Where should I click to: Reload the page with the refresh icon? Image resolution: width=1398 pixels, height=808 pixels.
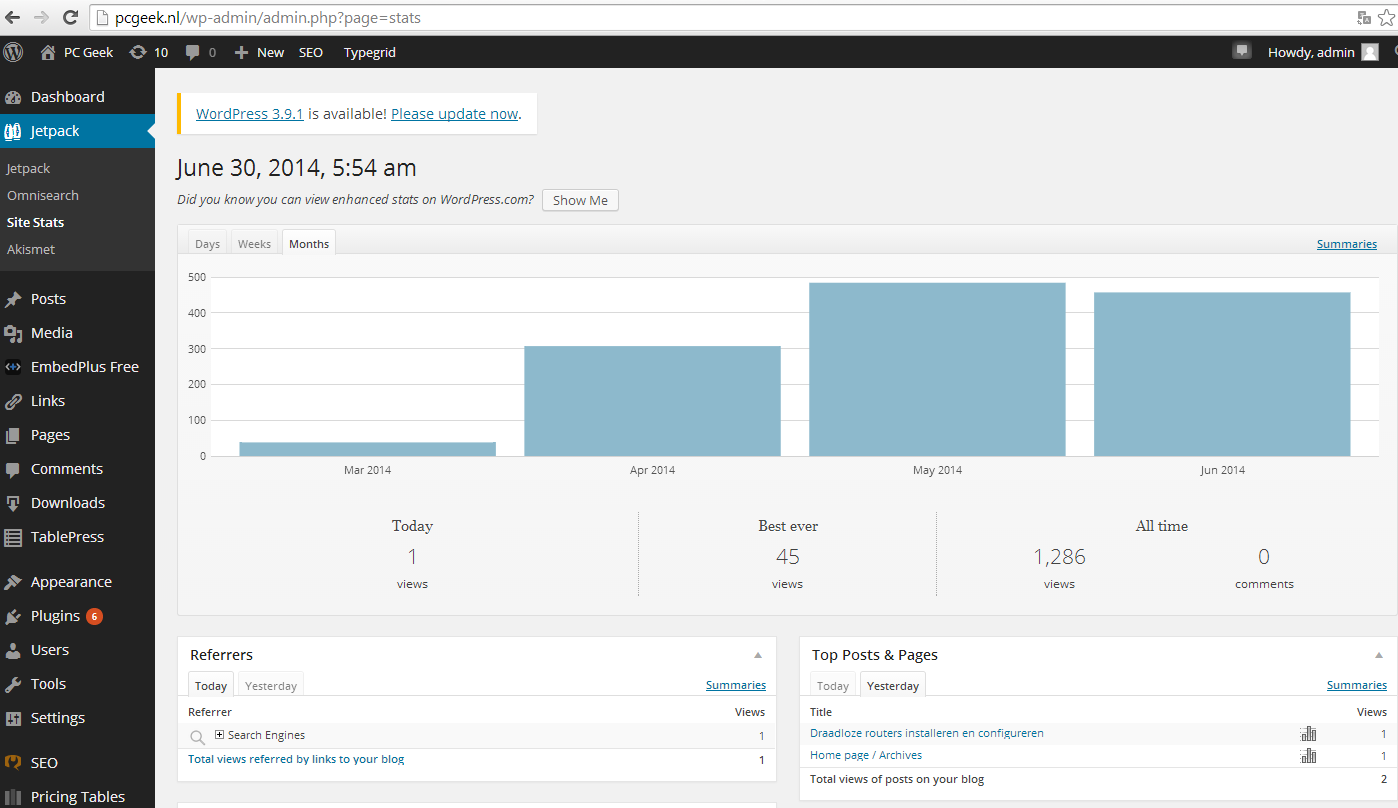[70, 17]
